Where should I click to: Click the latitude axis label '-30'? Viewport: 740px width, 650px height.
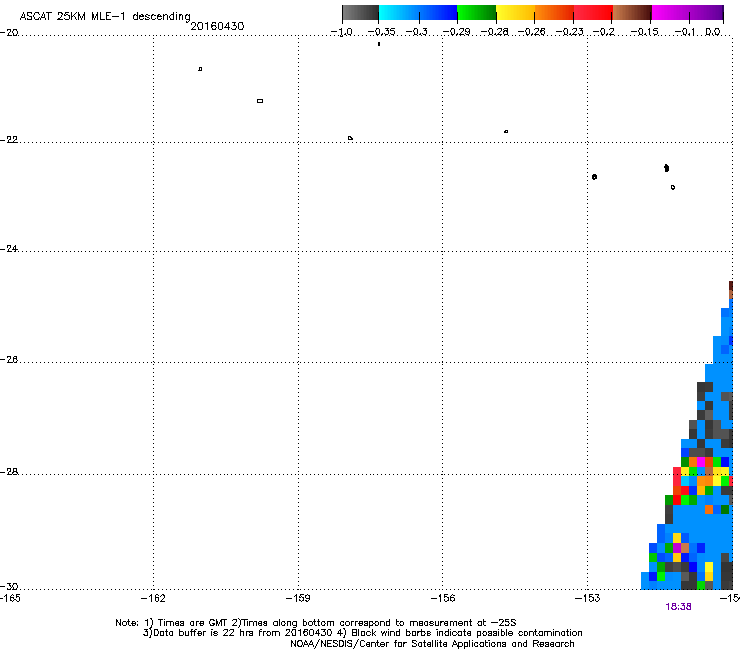(x=9, y=587)
